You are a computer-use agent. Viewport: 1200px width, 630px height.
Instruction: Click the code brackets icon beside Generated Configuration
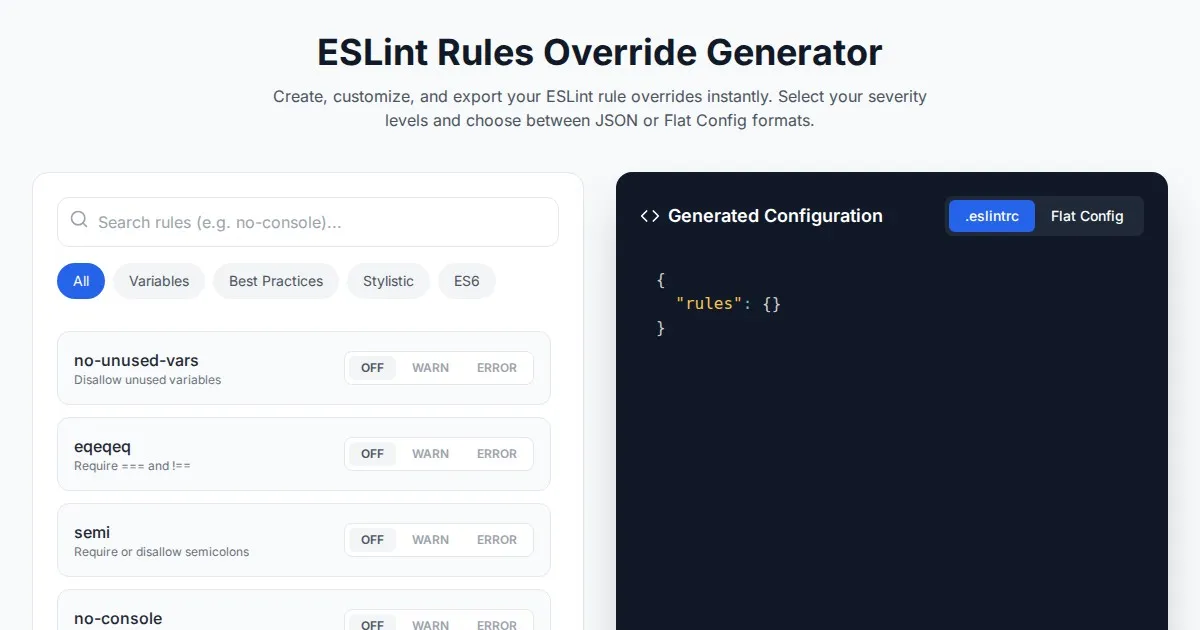pos(650,216)
